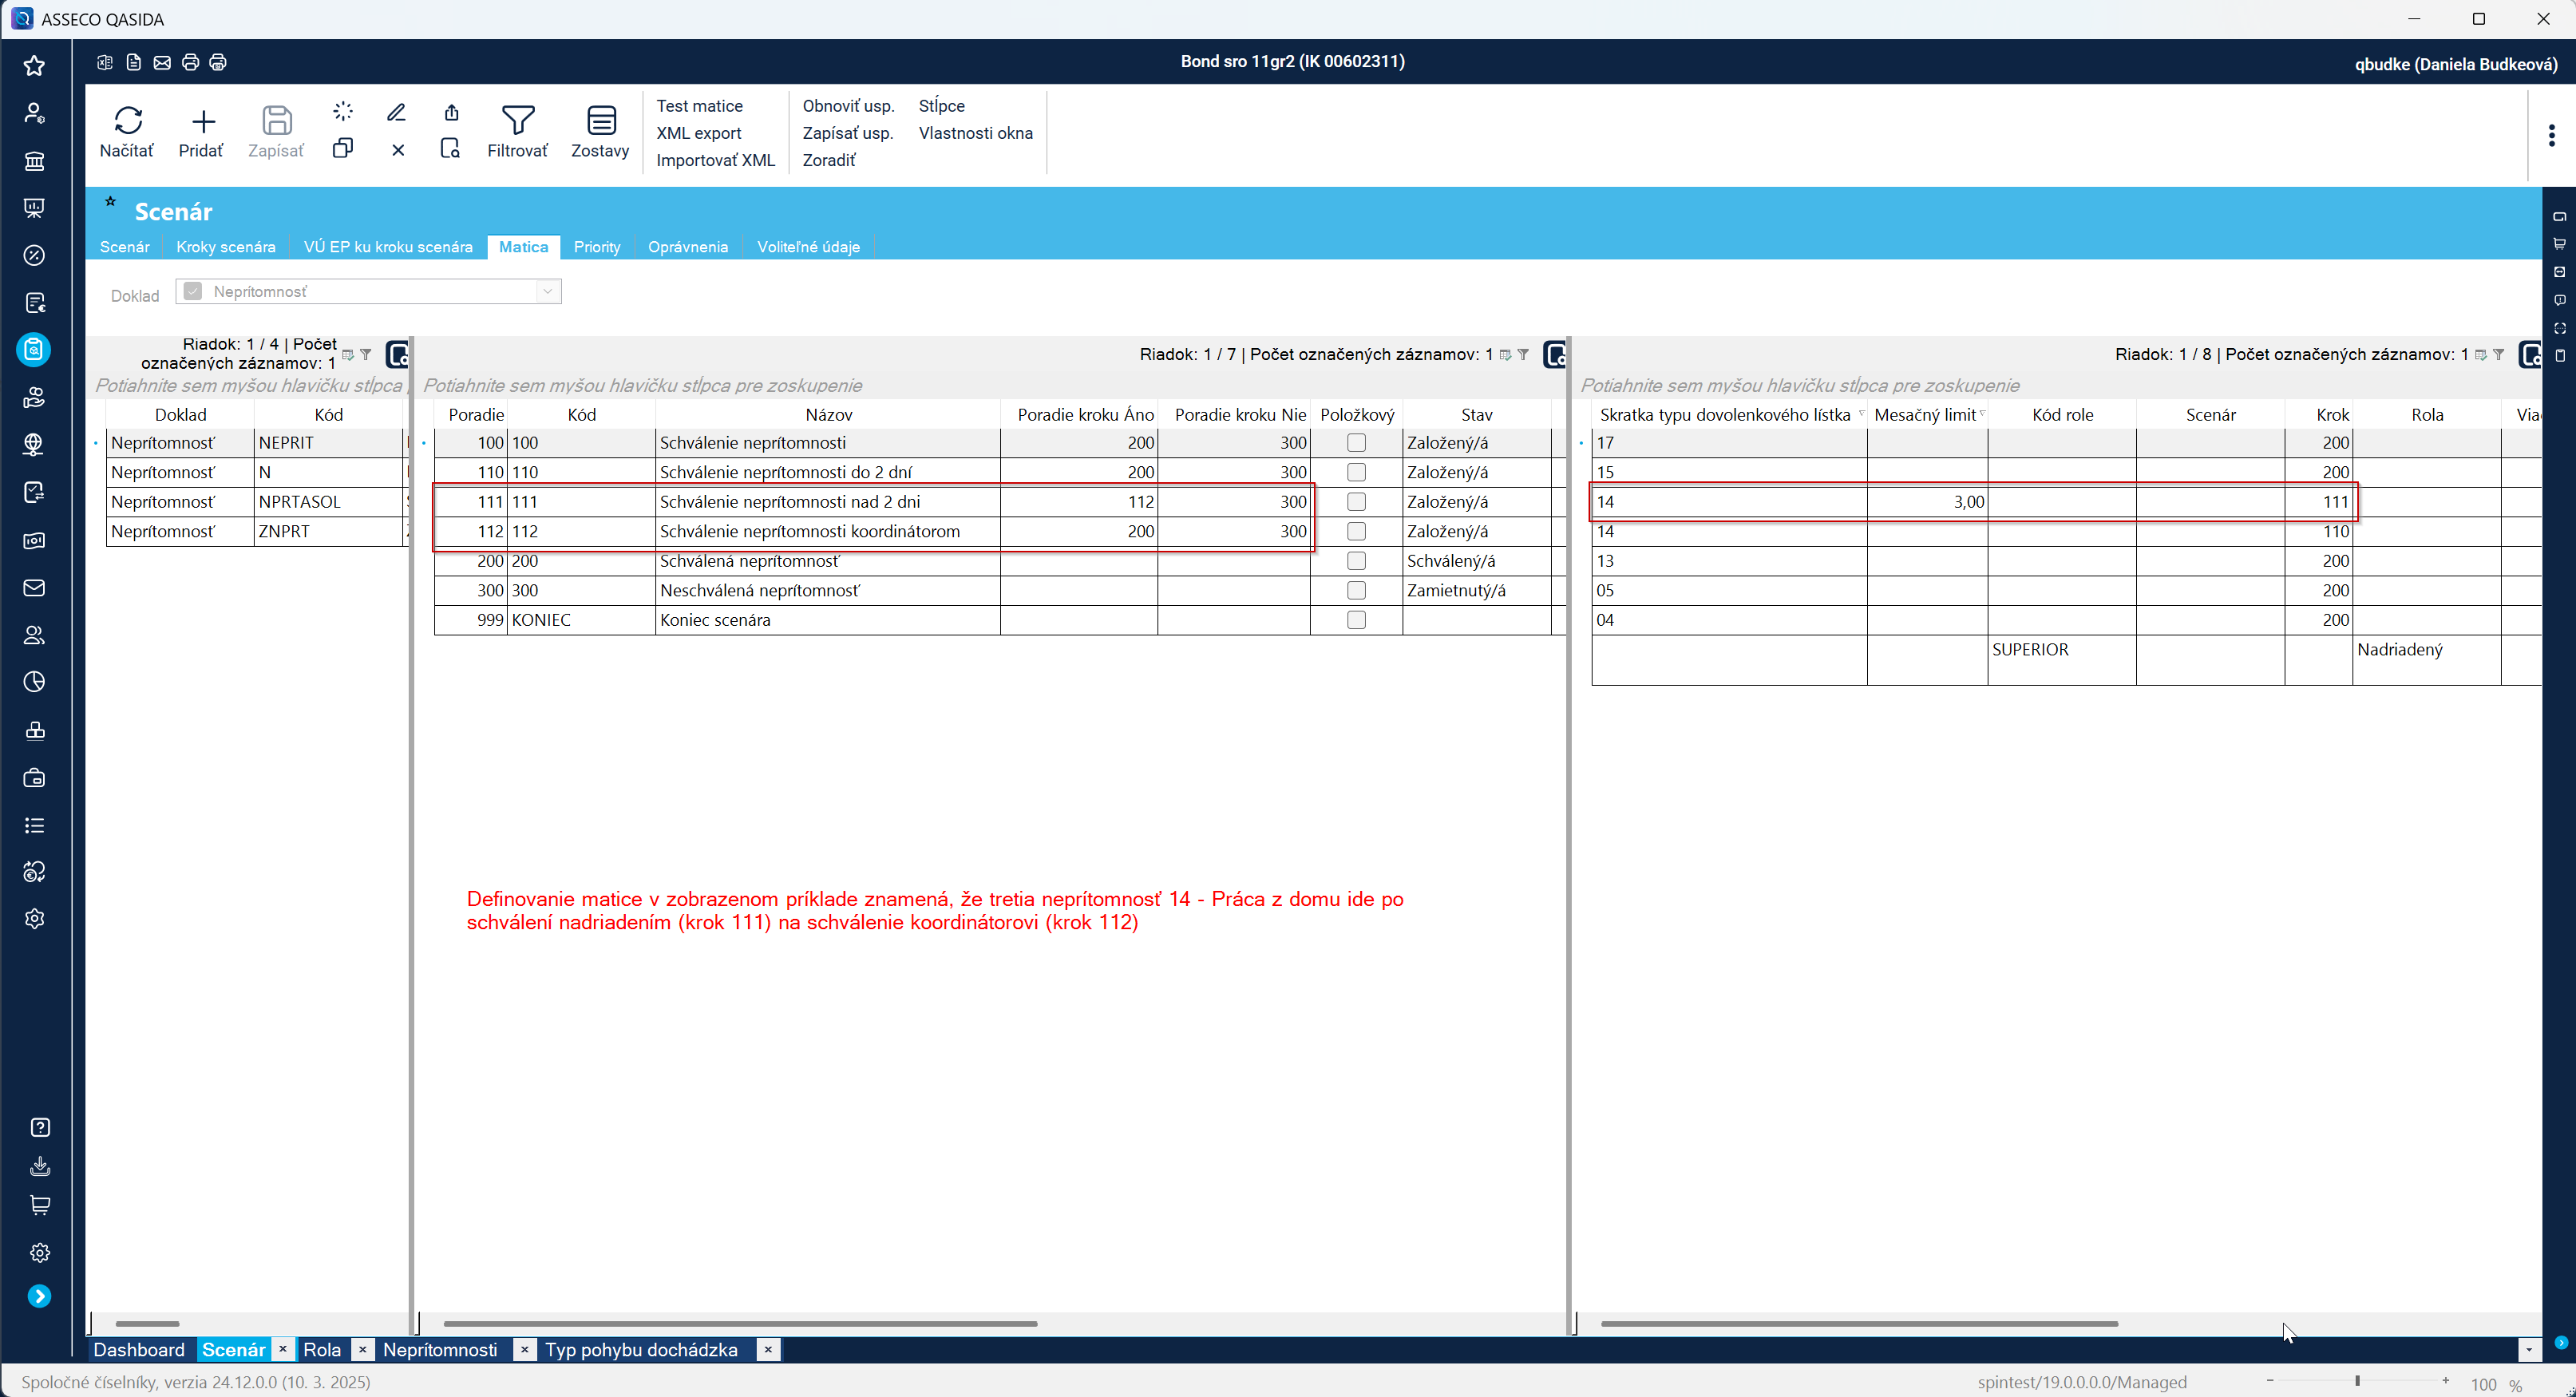Switch to the Kroky scenára tab
The image size is (2576, 1397).
click(x=226, y=247)
